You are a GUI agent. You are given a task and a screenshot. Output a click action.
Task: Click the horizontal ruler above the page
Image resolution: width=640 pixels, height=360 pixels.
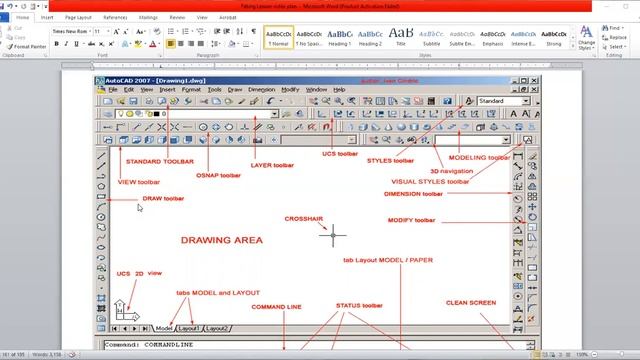coord(322,65)
